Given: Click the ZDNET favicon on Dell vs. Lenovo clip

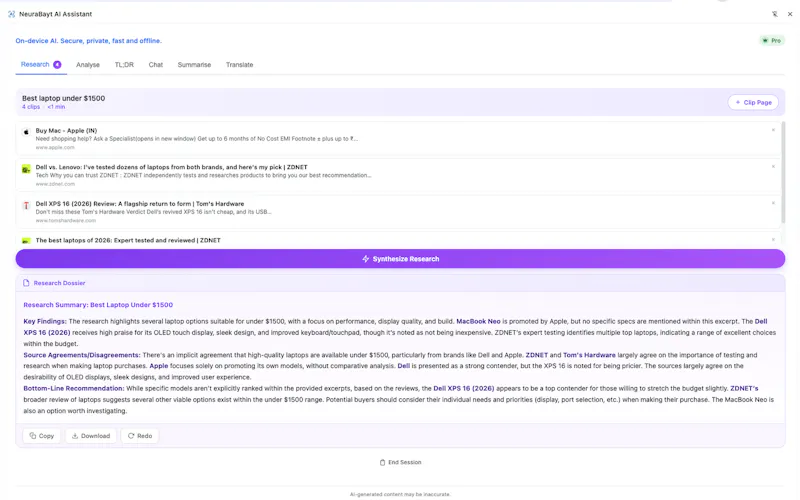Looking at the screenshot, I should click(x=26, y=169).
